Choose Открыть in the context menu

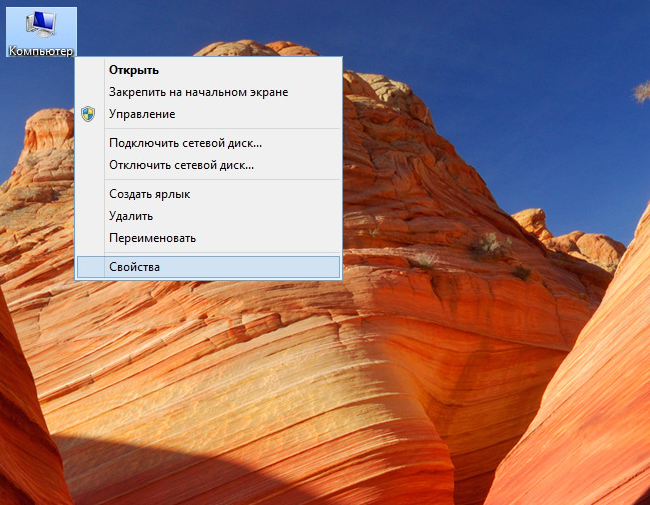[x=133, y=70]
